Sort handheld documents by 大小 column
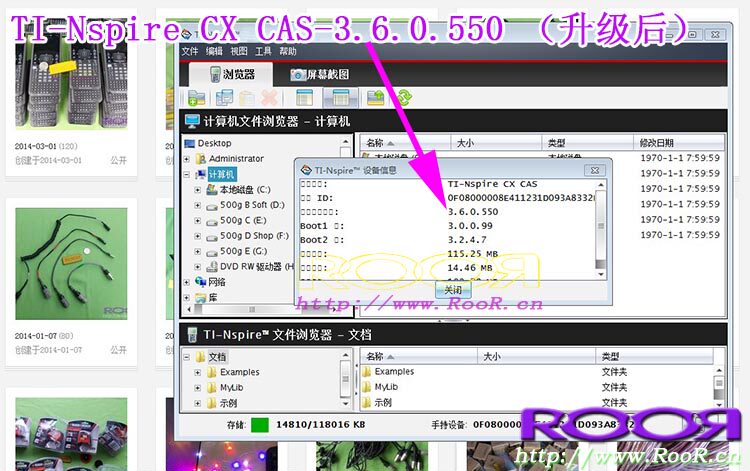The image size is (750, 471). click(x=537, y=356)
